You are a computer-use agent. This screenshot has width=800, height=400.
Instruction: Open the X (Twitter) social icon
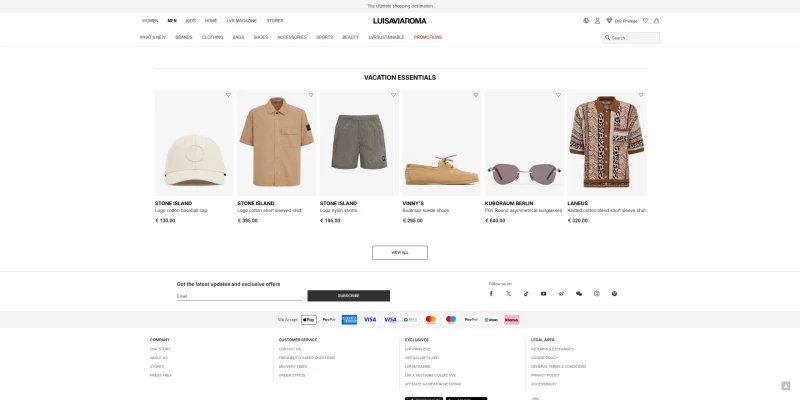[509, 294]
